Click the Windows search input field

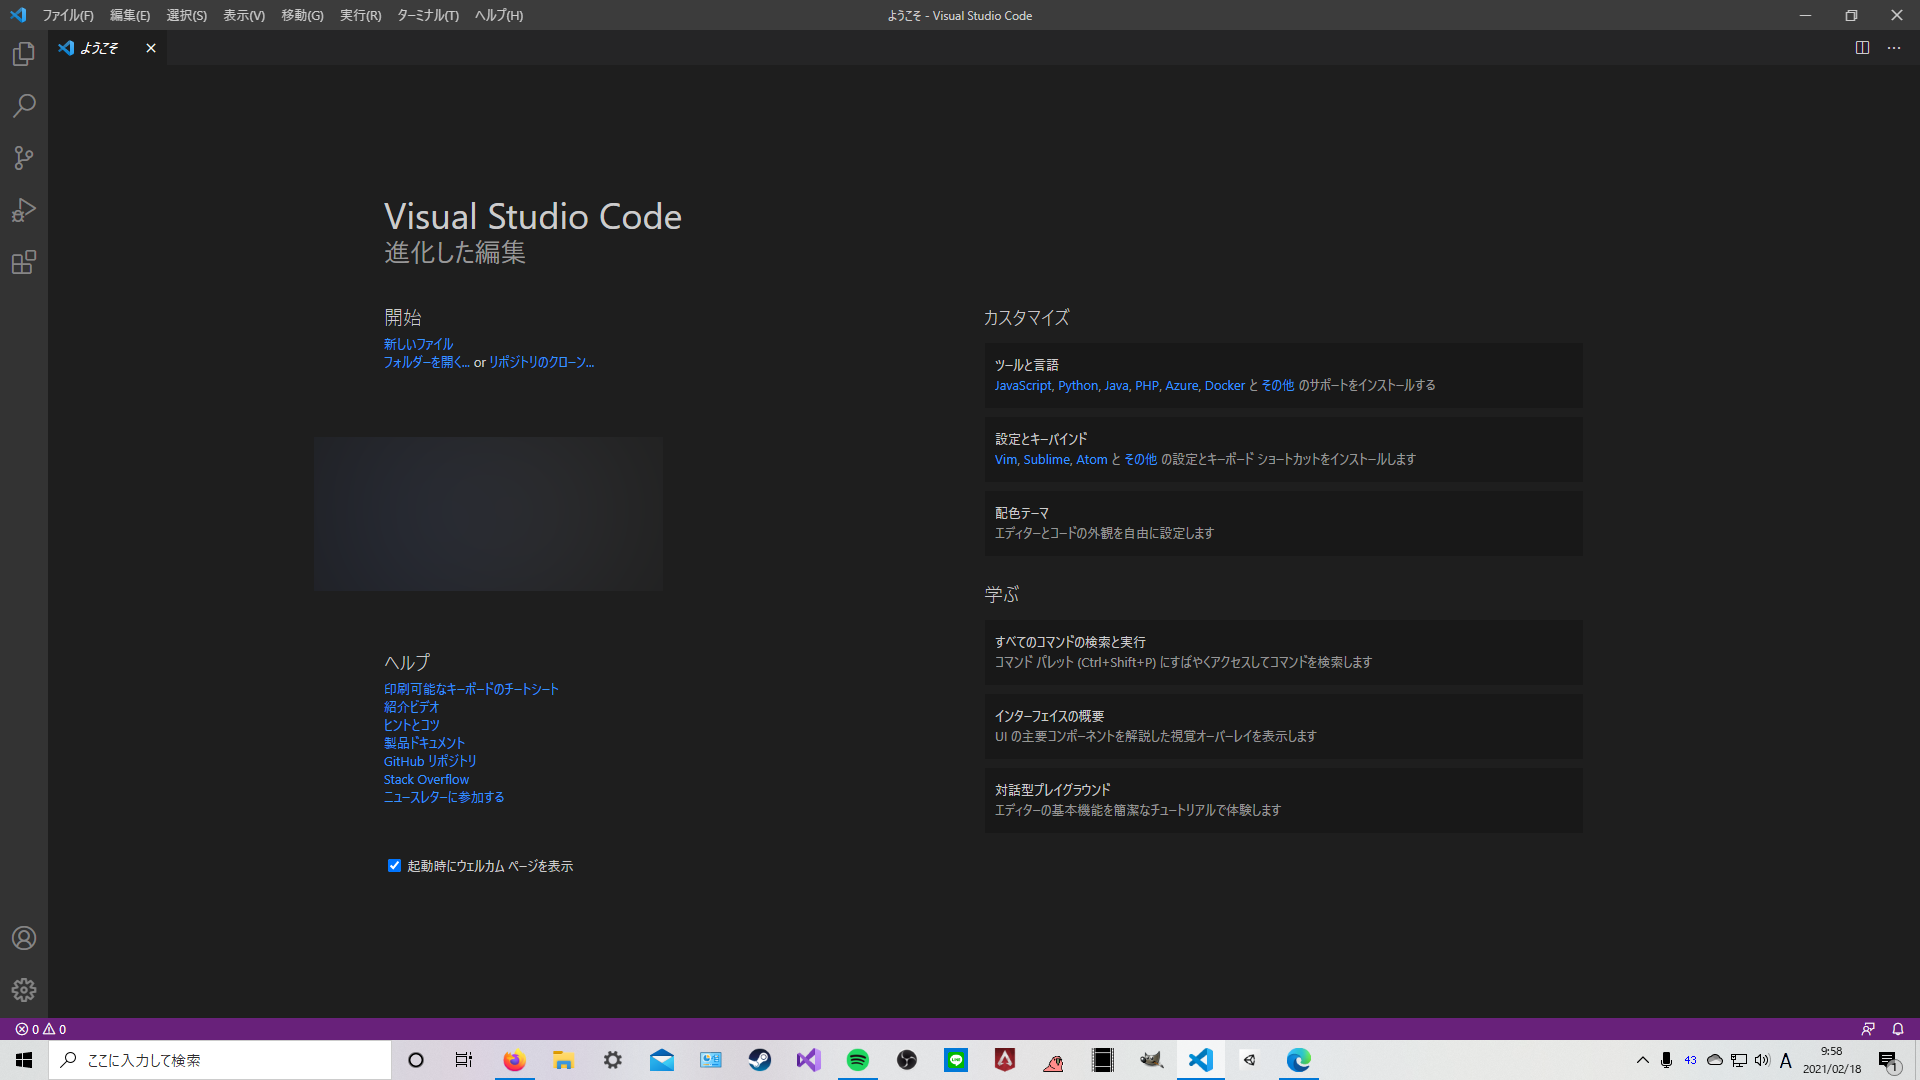pos(220,1060)
